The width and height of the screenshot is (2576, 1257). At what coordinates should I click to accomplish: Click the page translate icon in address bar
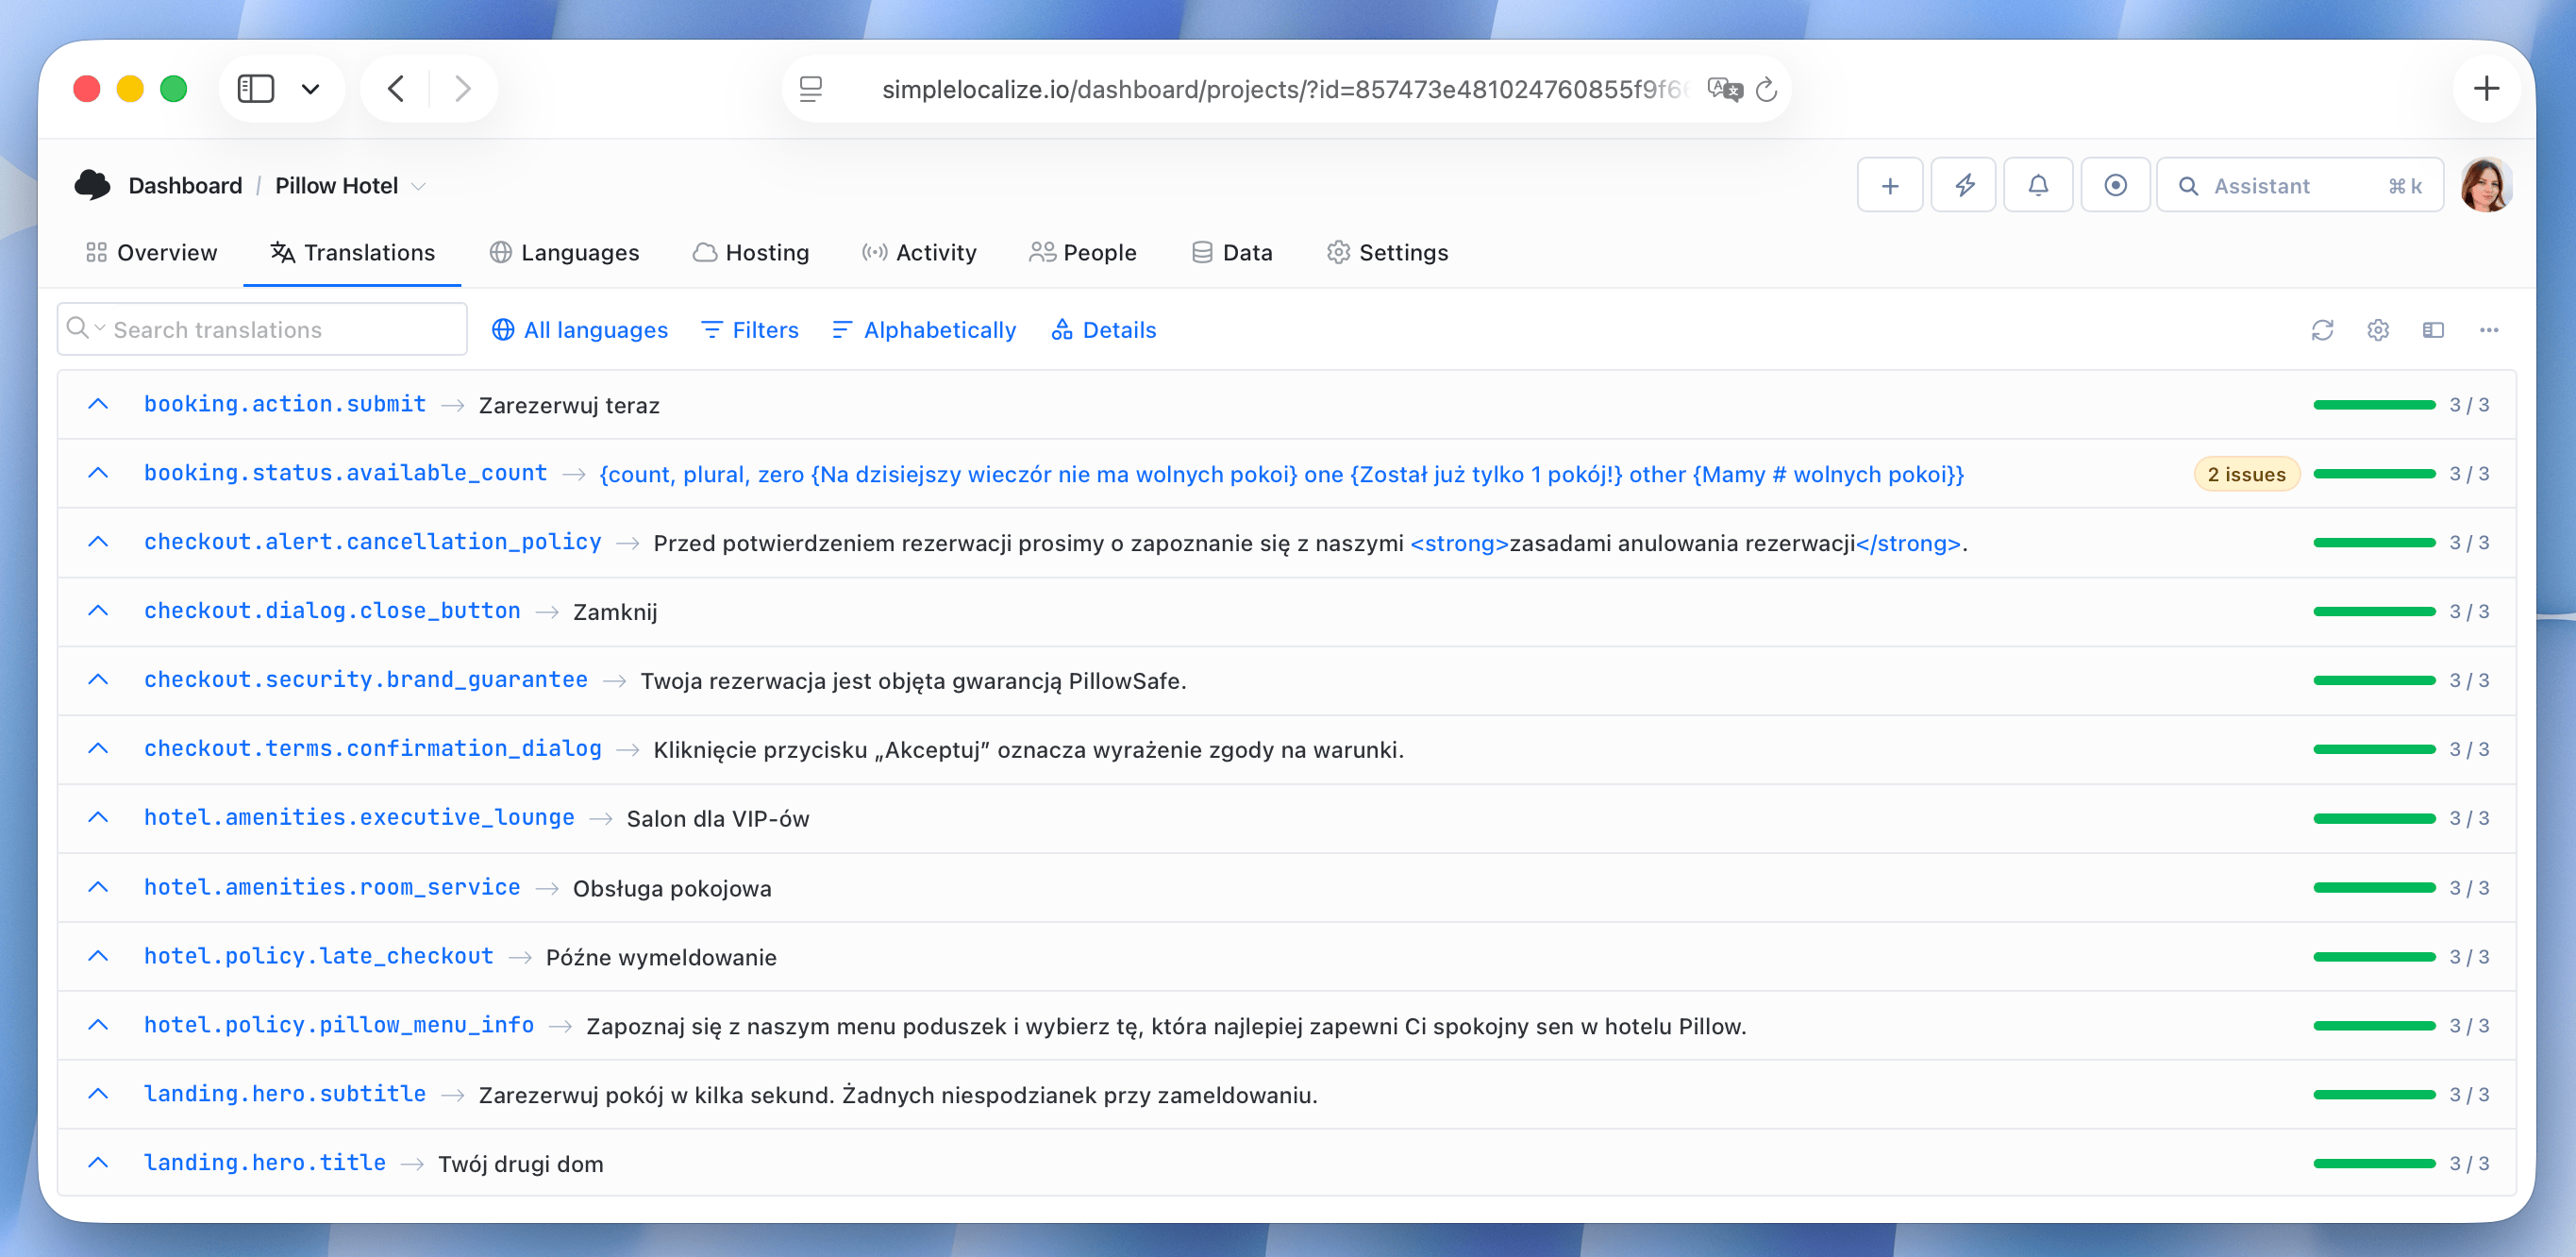click(1724, 90)
